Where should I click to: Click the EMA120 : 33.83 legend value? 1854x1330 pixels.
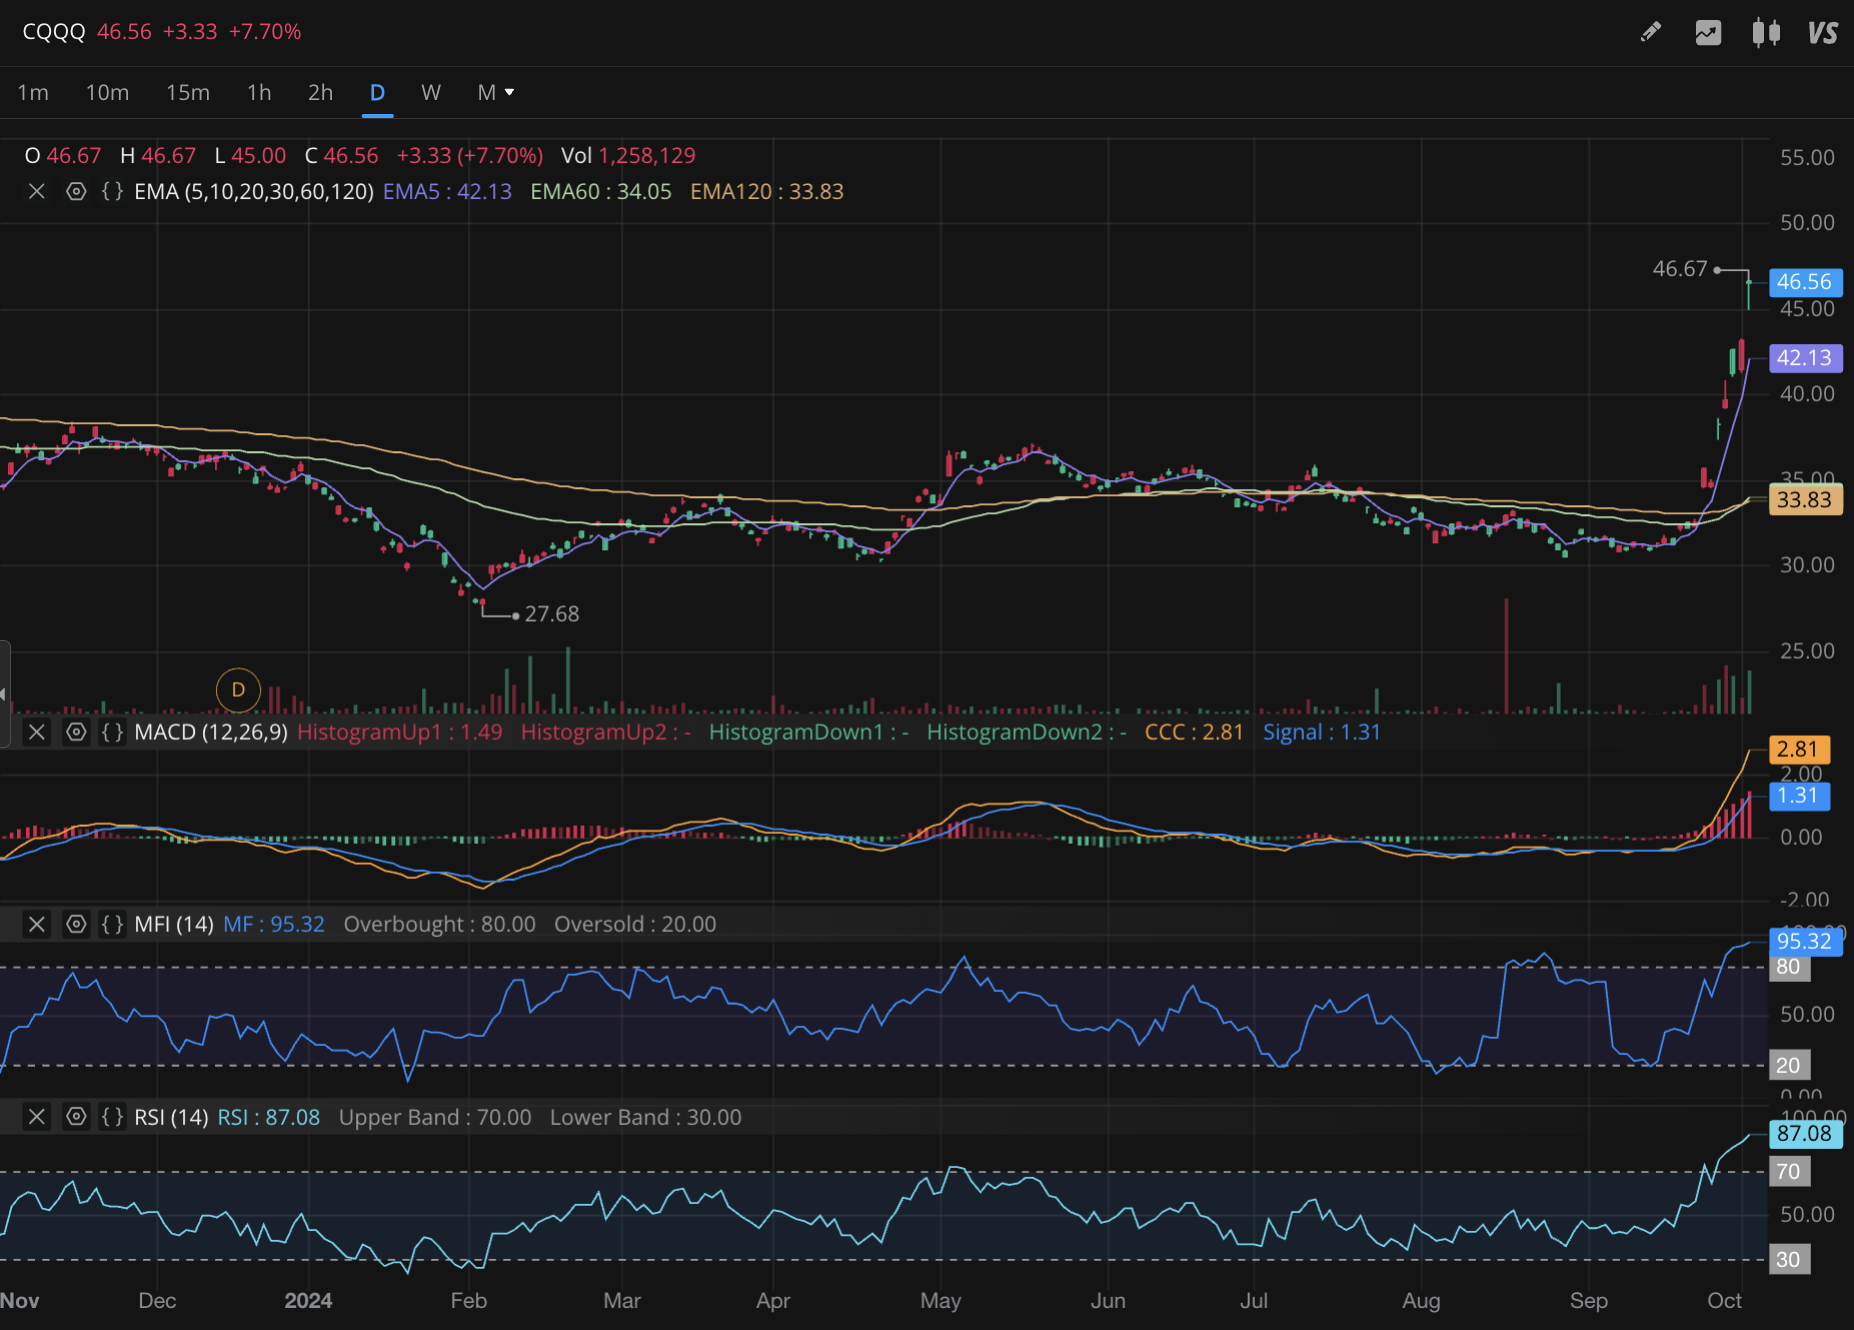767,191
